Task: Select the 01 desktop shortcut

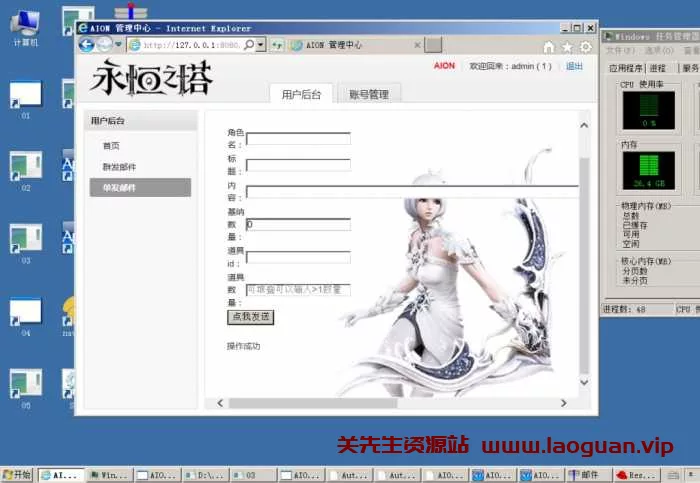Action: pyautogui.click(x=25, y=100)
